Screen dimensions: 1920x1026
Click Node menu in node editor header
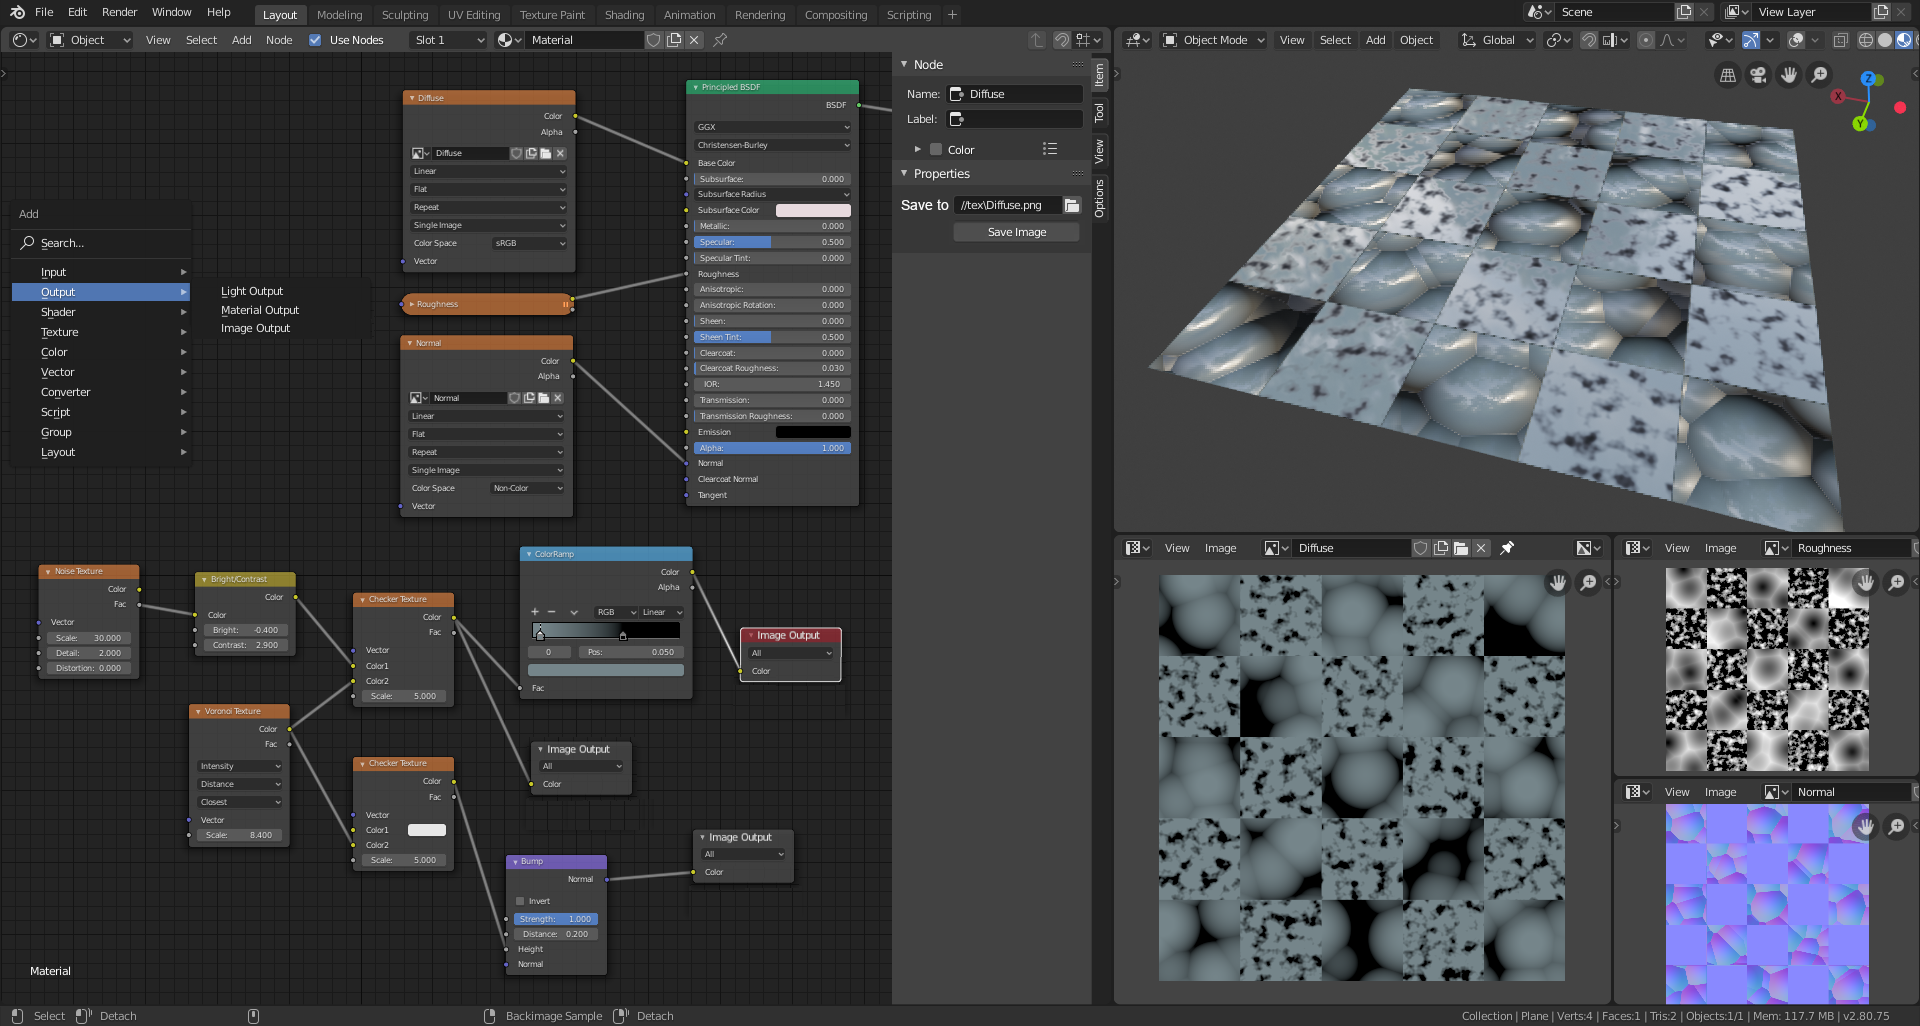(x=279, y=40)
